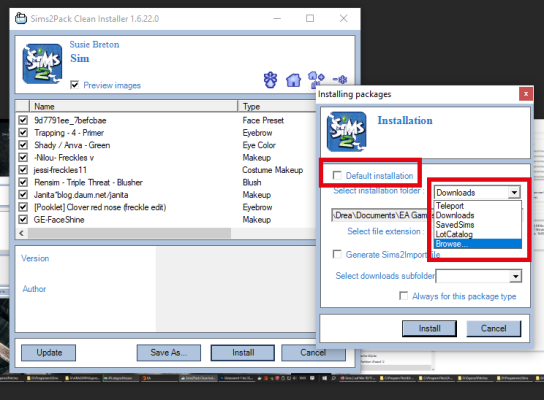Enable the Default installation checkbox
Screen dimensions: 544x400
pyautogui.click(x=337, y=175)
